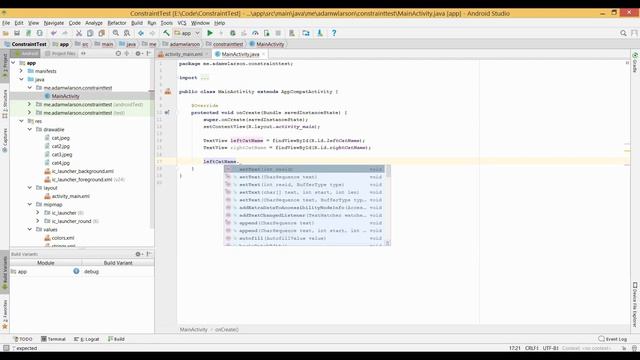Viewport: 640px width, 360px height.
Task: Expand the androidTest package node
Action: (x=29, y=104)
